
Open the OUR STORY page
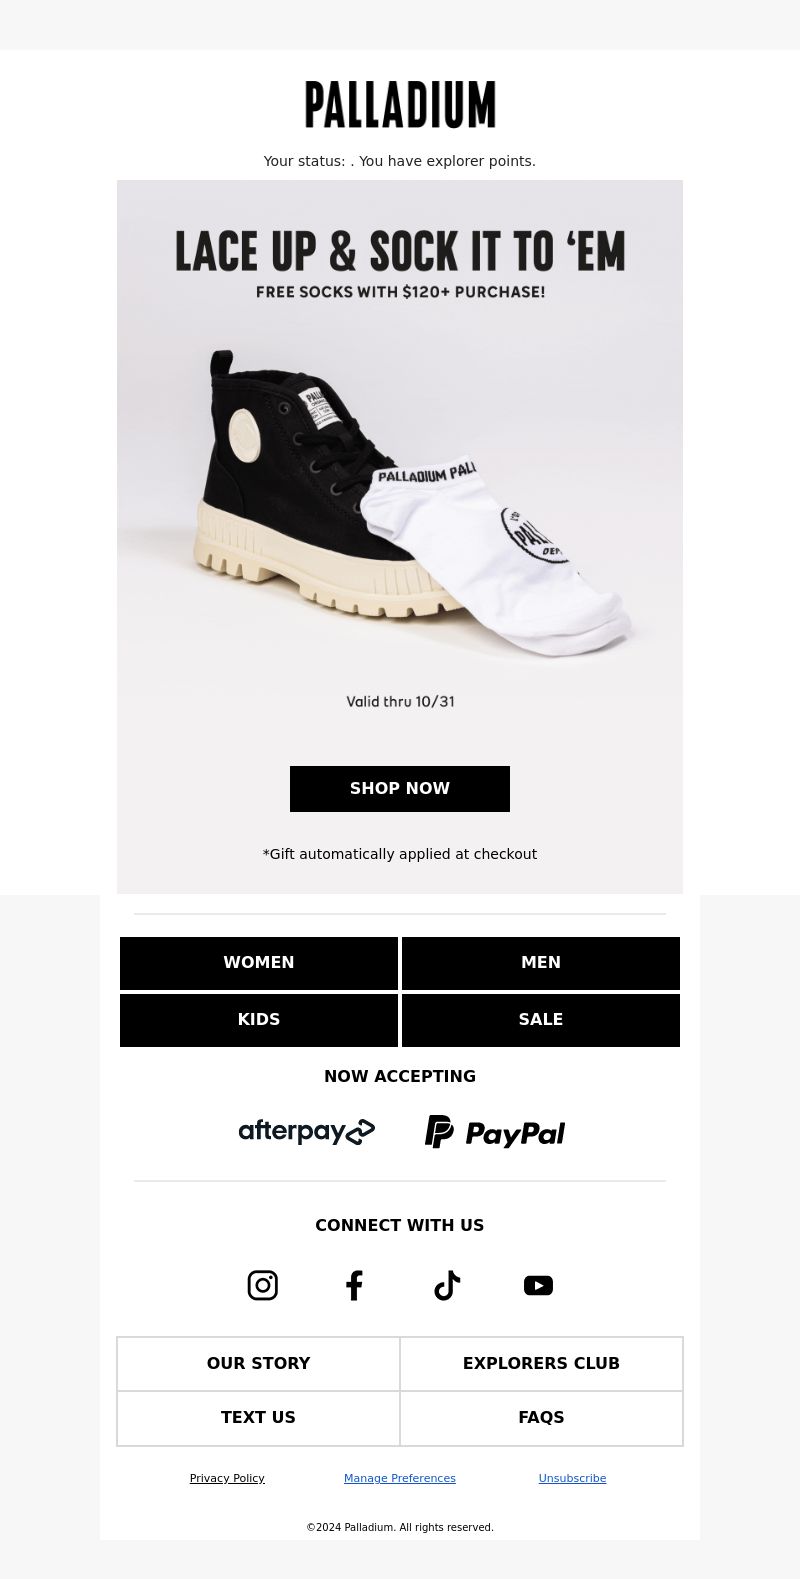259,1364
